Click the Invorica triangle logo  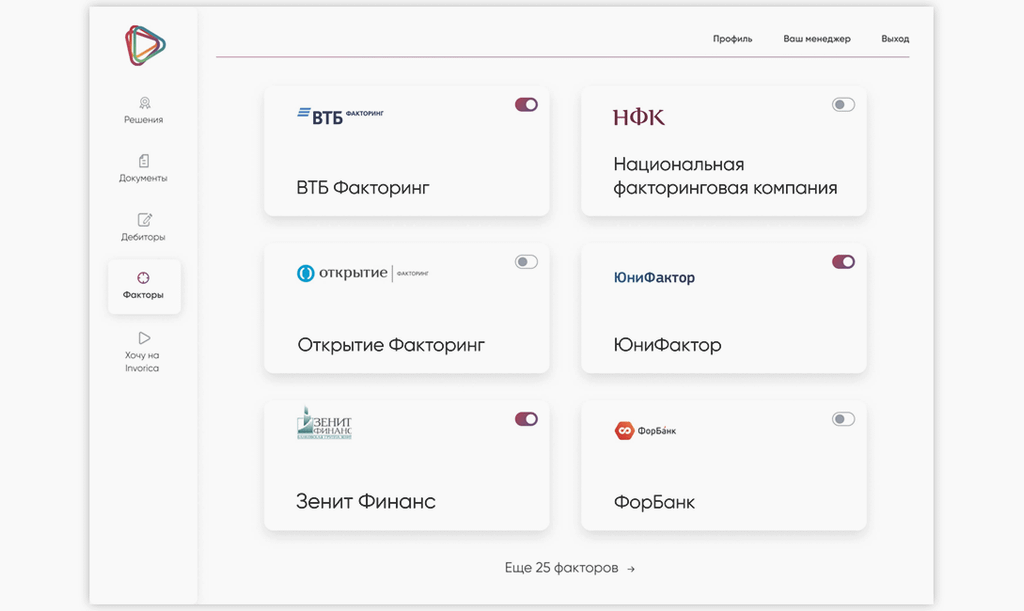pyautogui.click(x=145, y=46)
